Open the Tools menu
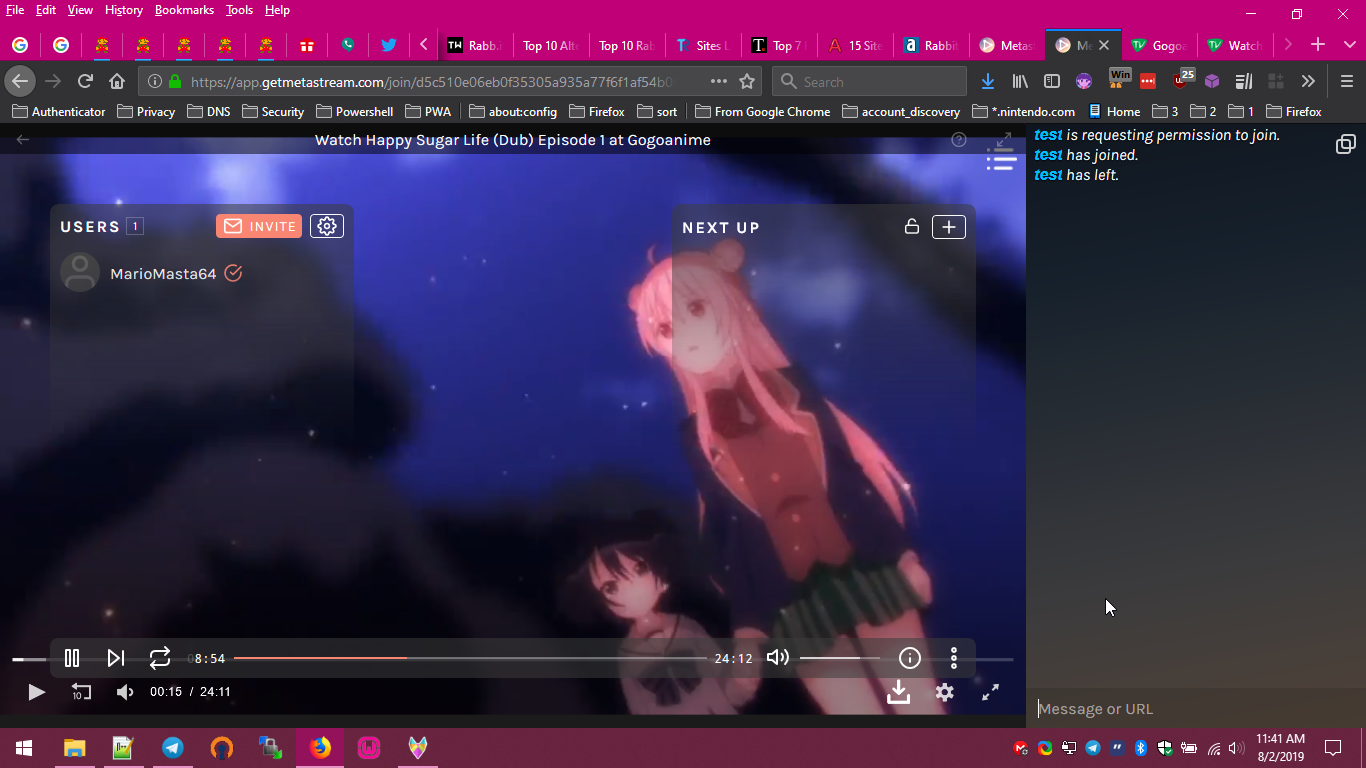The image size is (1366, 768). pos(239,10)
